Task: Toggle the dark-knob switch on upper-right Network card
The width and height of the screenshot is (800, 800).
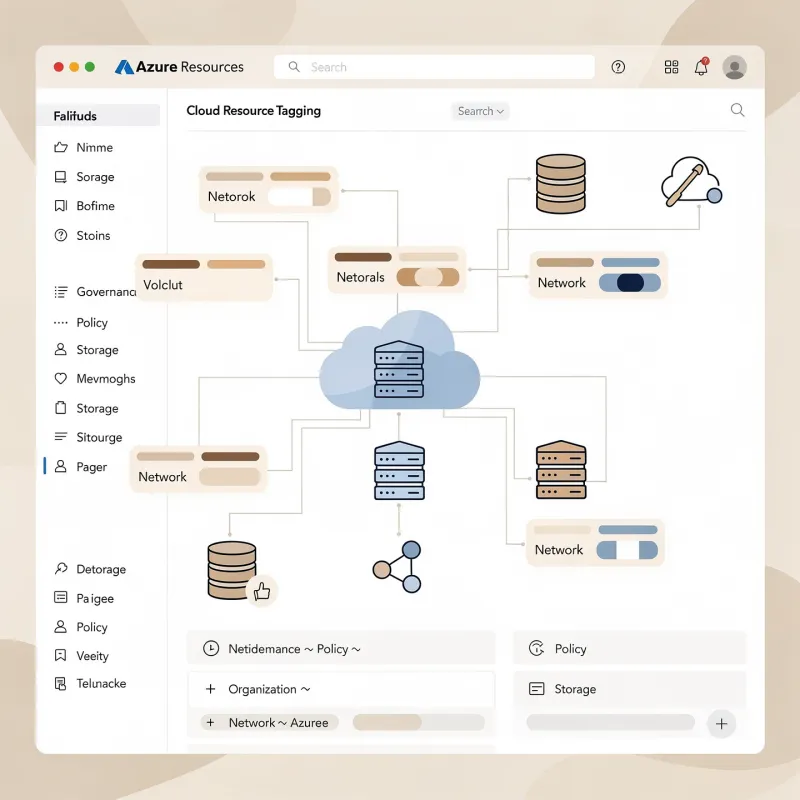Action: click(x=629, y=283)
